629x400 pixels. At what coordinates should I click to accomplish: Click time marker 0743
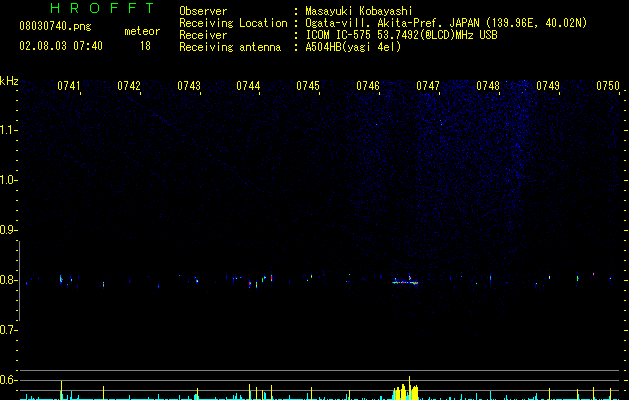(189, 86)
